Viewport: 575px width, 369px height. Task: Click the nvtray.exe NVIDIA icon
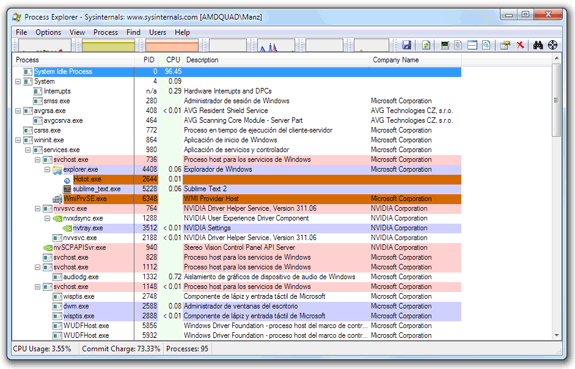click(x=67, y=229)
